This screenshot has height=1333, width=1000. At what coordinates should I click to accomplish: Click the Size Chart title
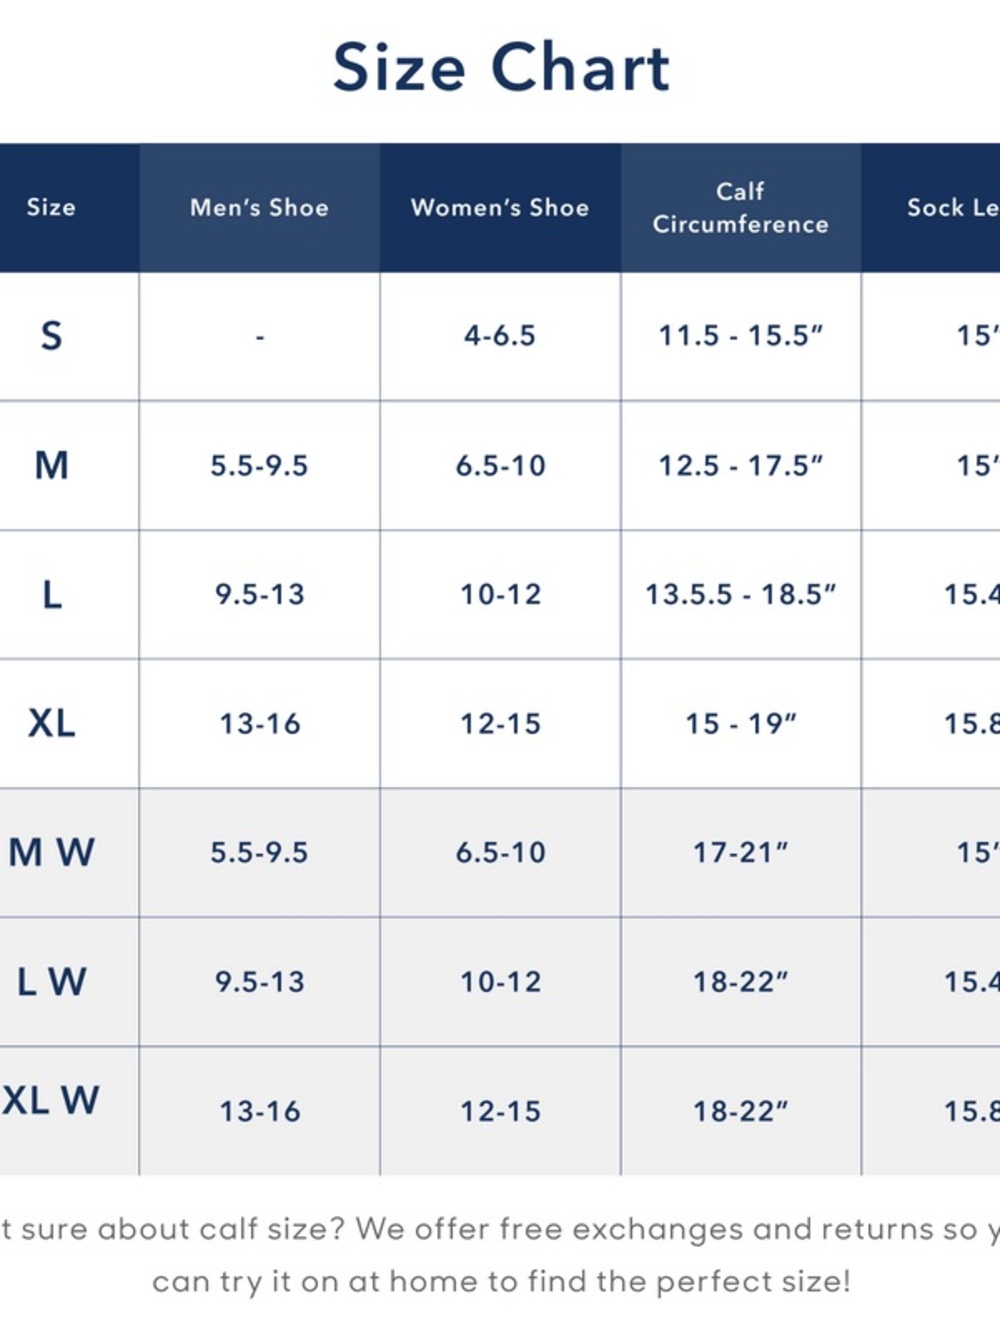point(501,68)
